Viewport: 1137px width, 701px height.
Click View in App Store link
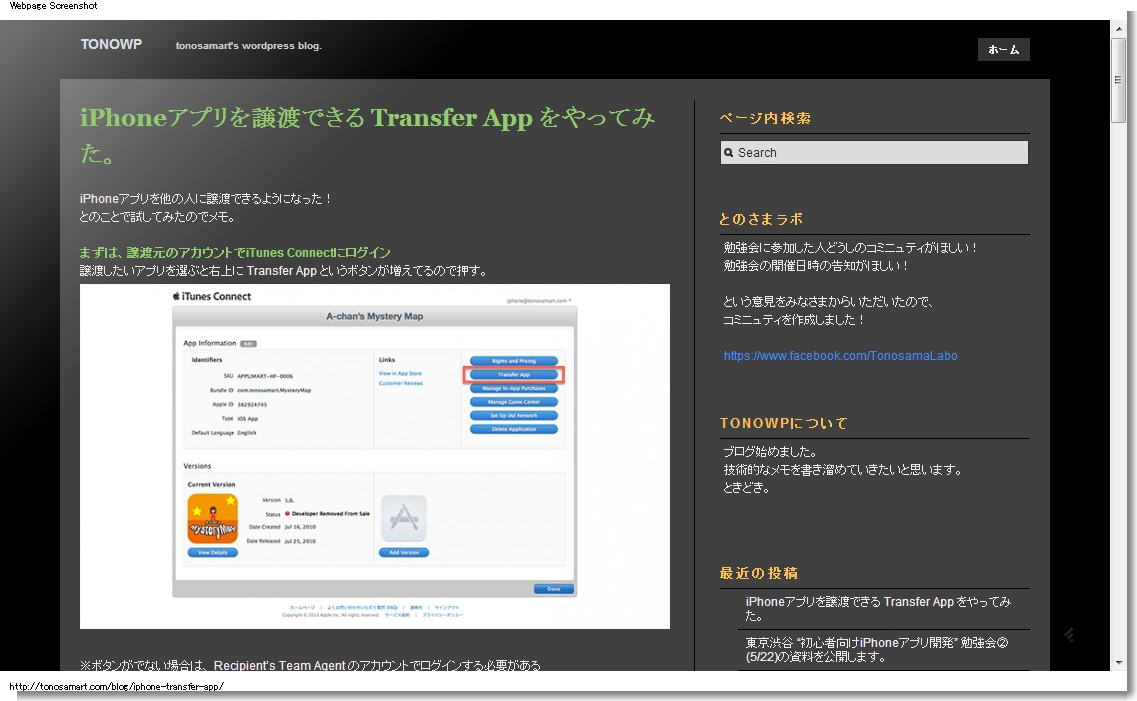(400, 373)
